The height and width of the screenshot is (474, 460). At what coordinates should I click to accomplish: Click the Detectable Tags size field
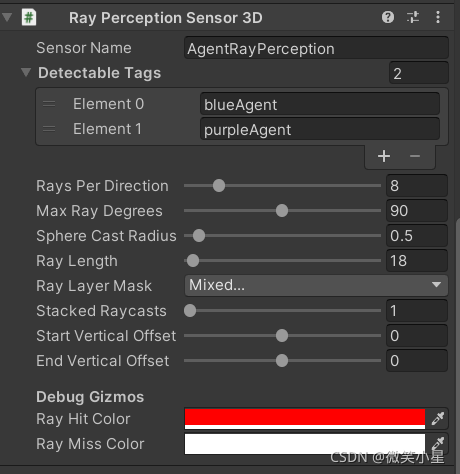click(418, 73)
